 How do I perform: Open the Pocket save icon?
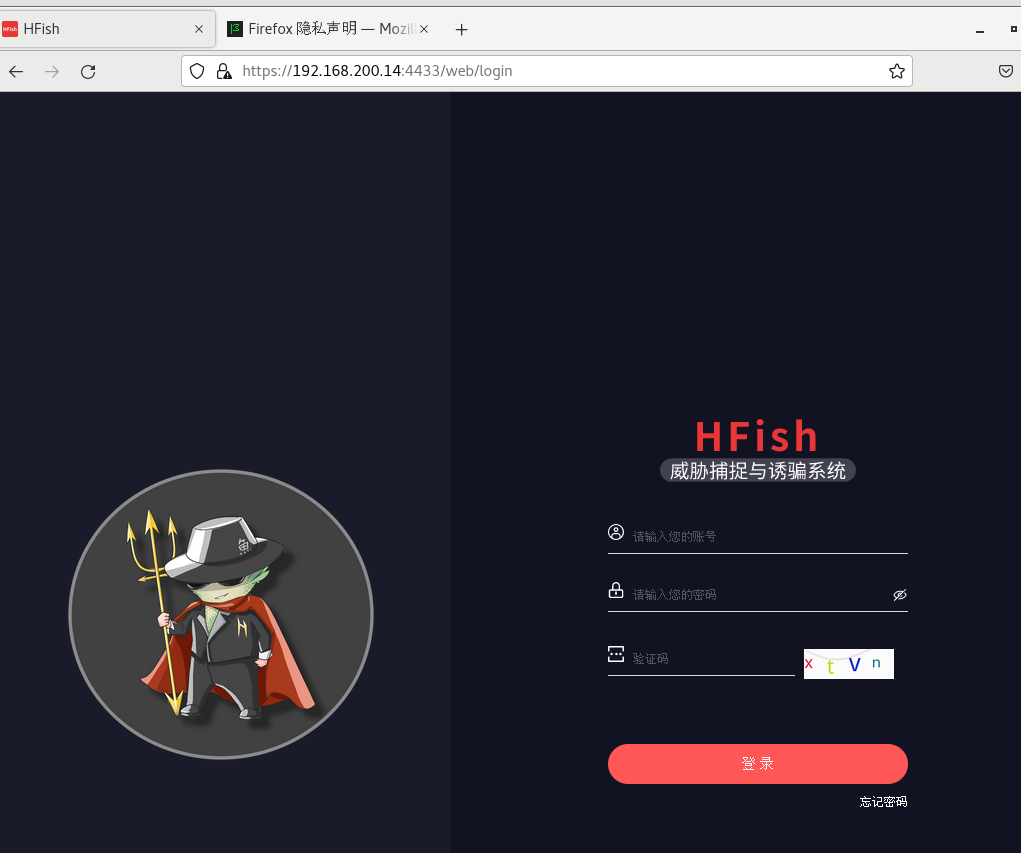(1005, 71)
